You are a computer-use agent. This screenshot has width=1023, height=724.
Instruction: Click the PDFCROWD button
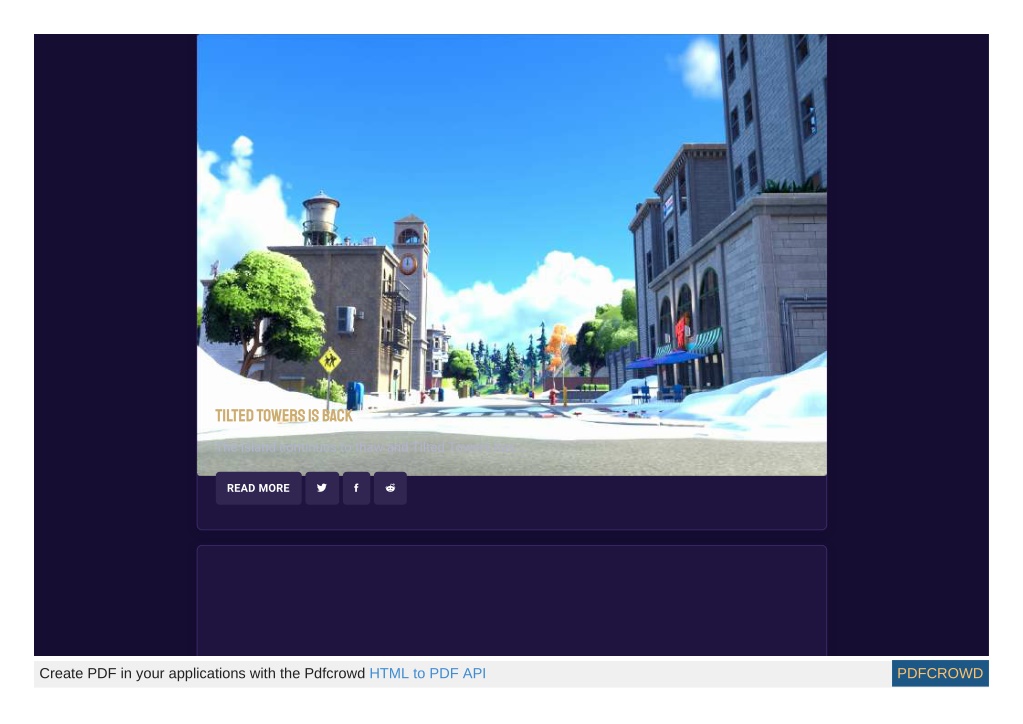[x=939, y=673]
